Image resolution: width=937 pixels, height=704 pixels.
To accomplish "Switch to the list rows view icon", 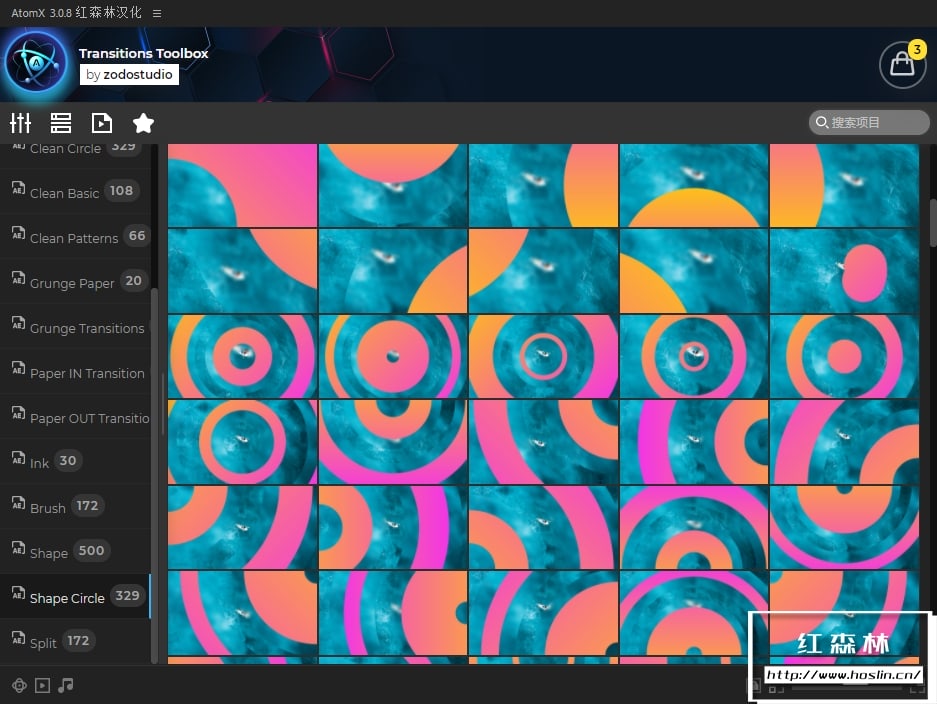I will coord(61,123).
